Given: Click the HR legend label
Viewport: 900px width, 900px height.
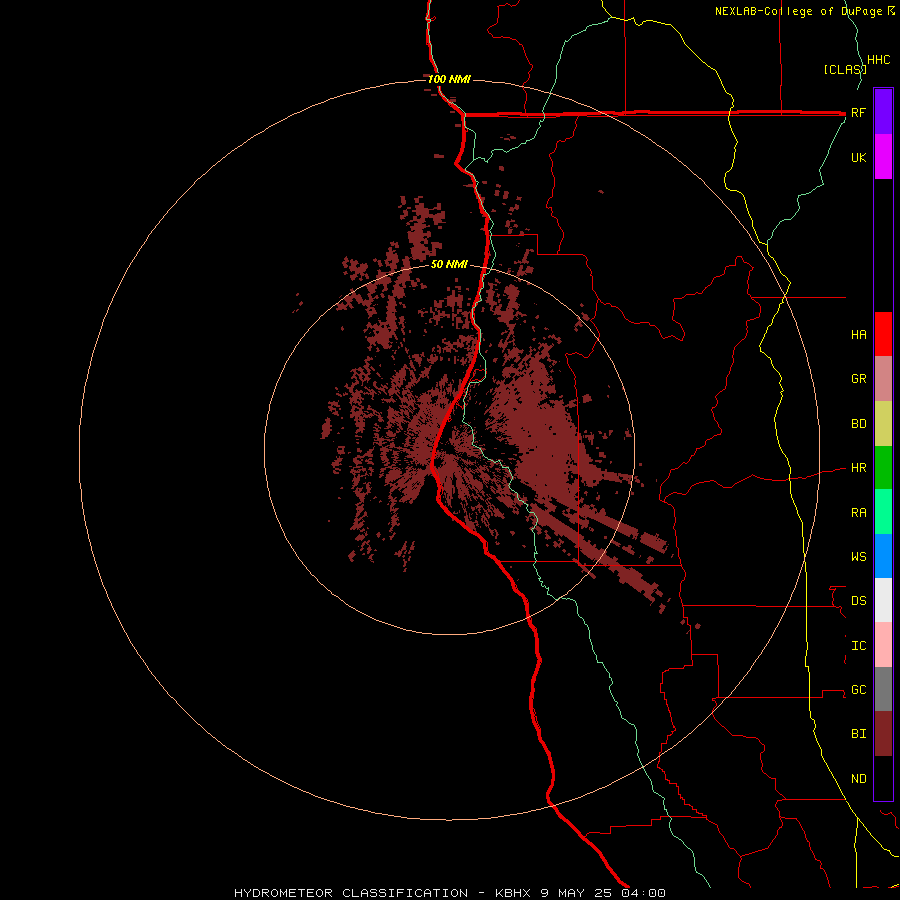Looking at the screenshot, I should click(x=858, y=468).
